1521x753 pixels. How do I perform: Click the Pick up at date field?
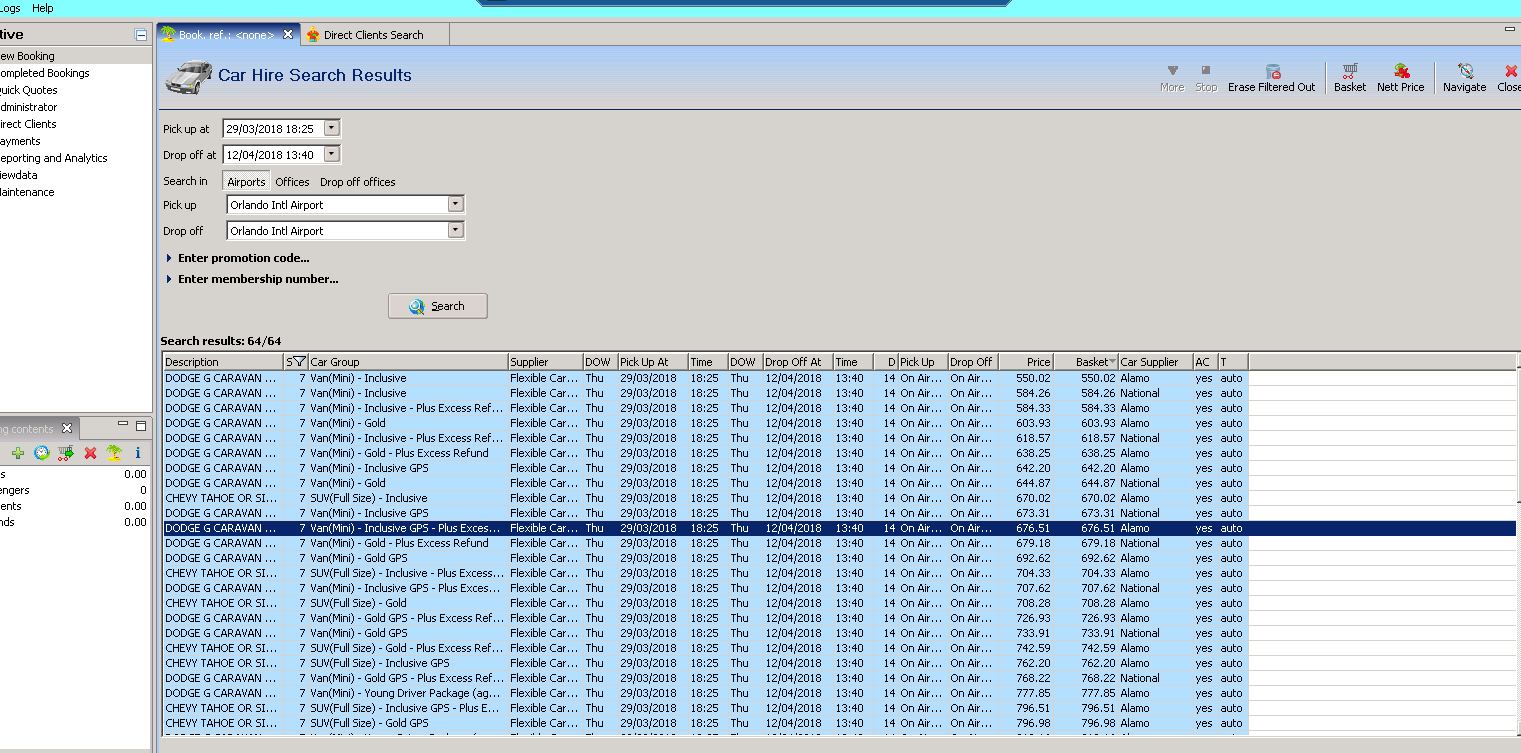pos(273,128)
